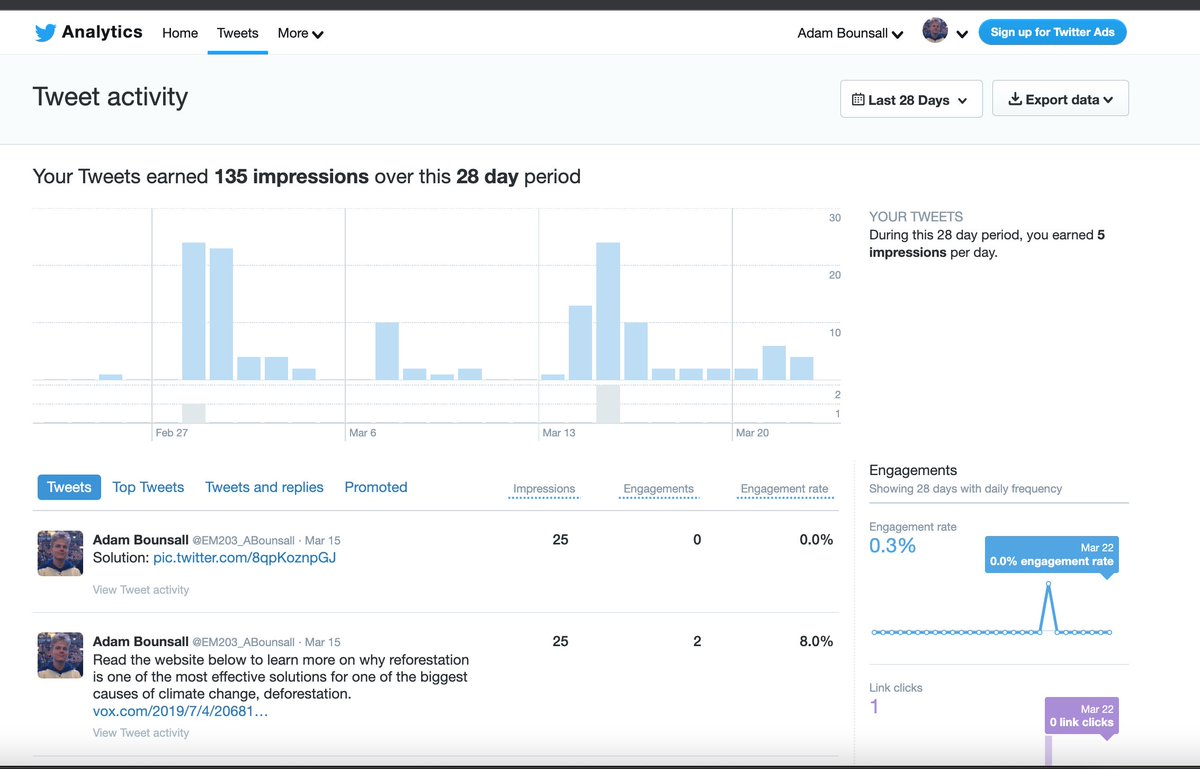Click the Tweet activity page heading
Screen dimensions: 1200x769
tap(110, 97)
